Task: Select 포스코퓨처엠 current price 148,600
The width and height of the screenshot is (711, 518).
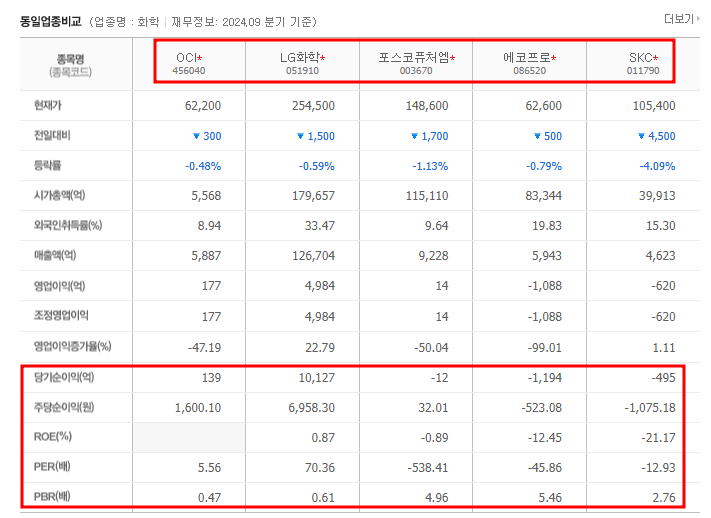Action: tap(427, 106)
